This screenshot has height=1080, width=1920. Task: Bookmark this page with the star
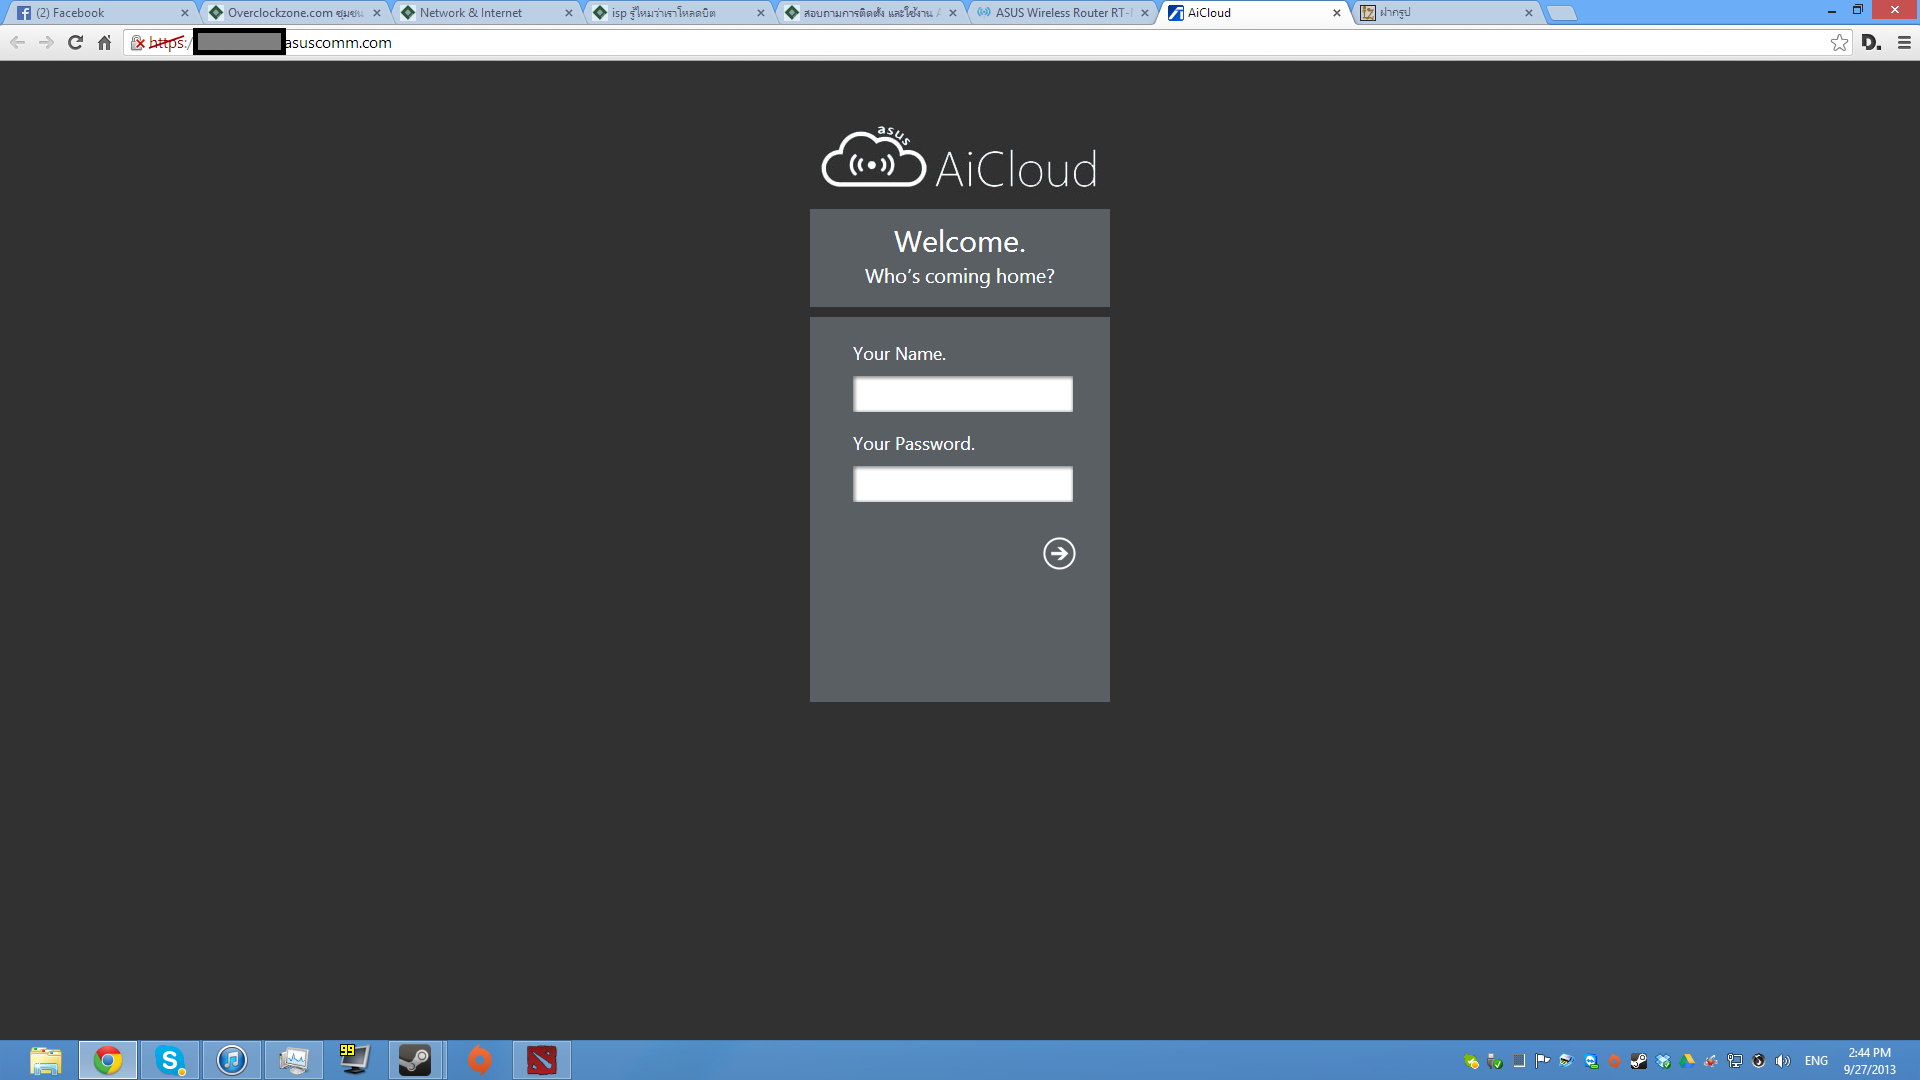(x=1839, y=42)
